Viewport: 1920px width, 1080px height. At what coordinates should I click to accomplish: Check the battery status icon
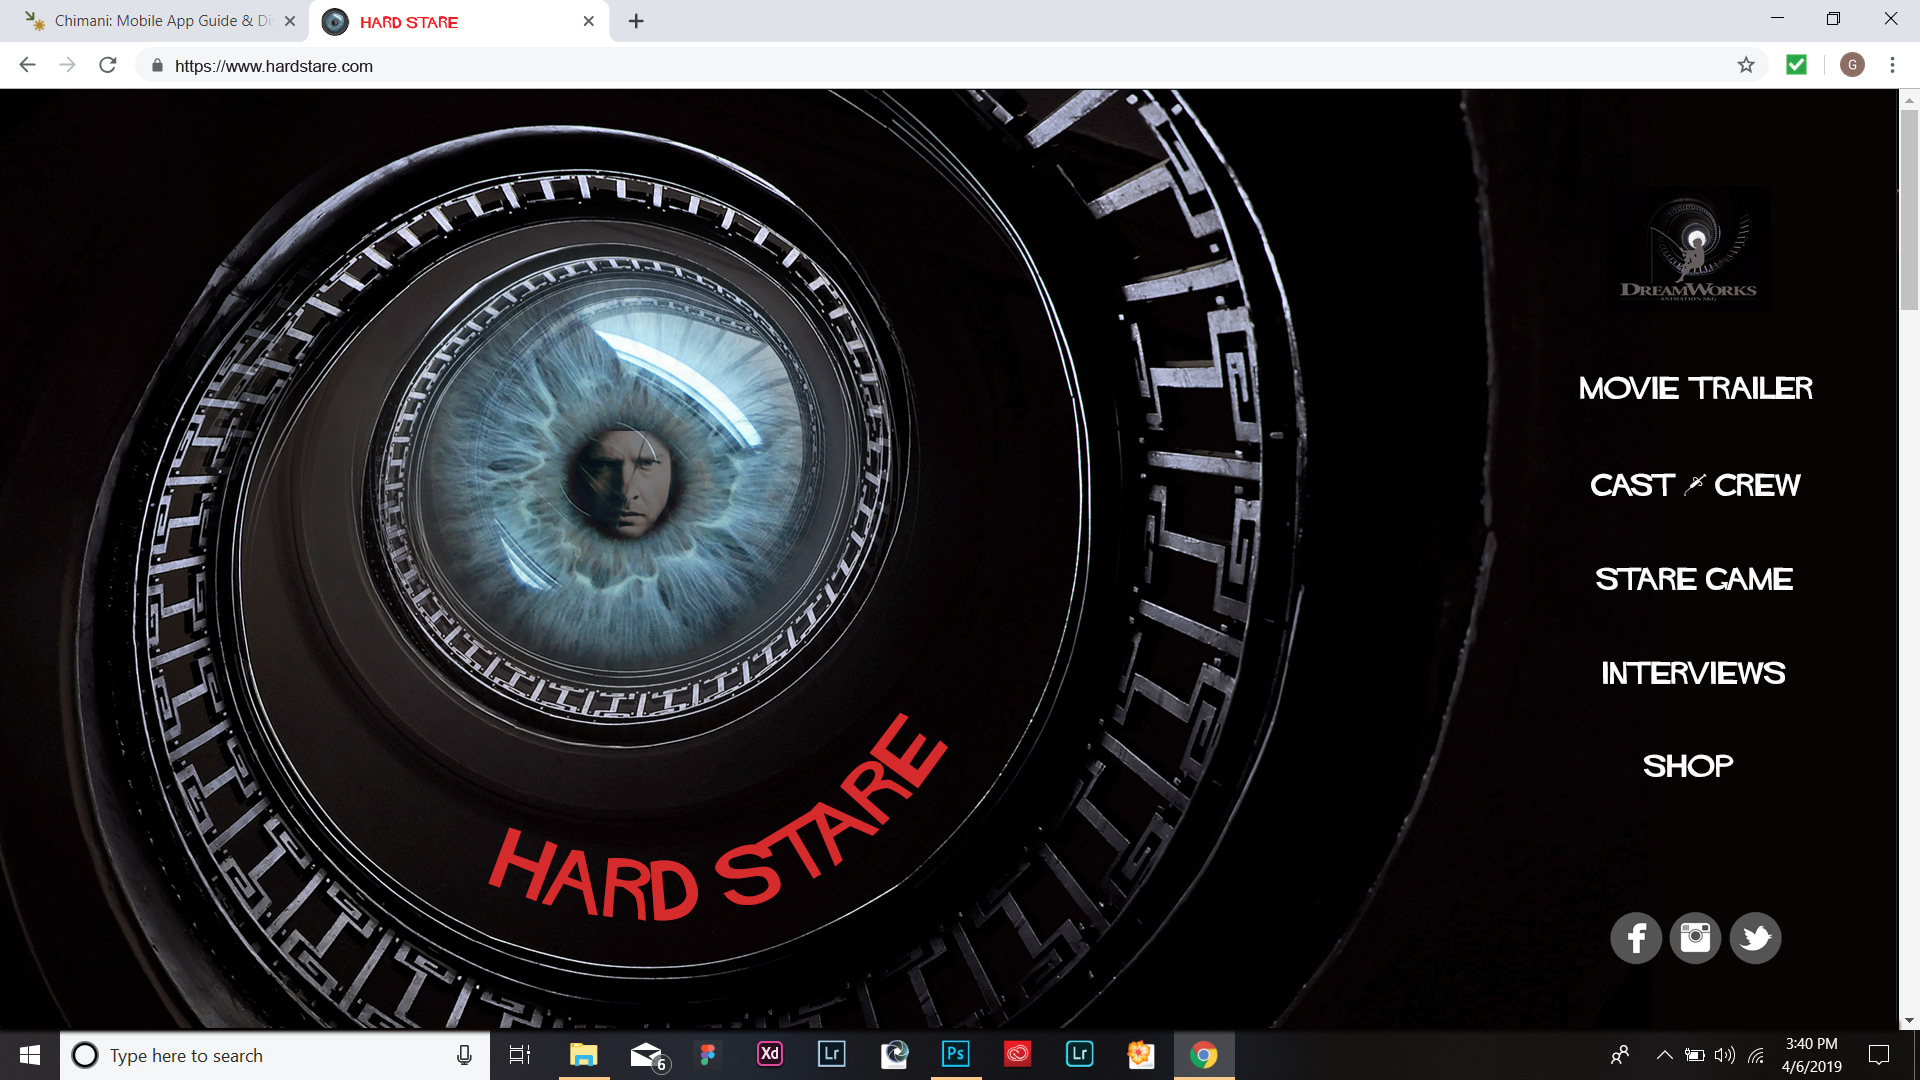(1695, 1055)
